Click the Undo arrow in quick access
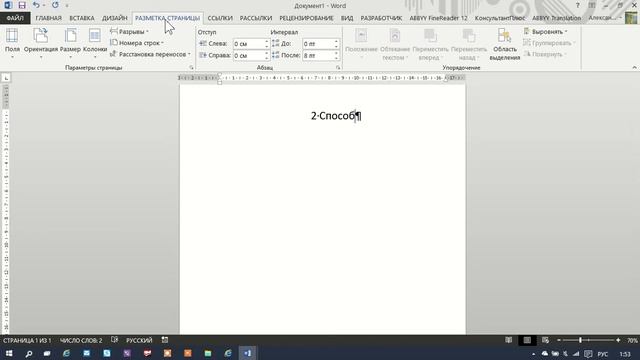The height and width of the screenshot is (360, 640). tap(36, 5)
